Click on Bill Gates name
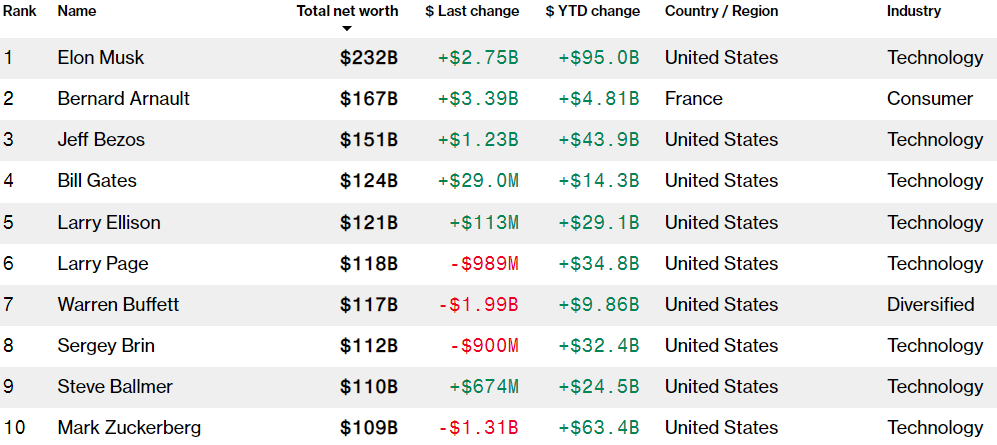The width and height of the screenshot is (997, 445). [97, 181]
